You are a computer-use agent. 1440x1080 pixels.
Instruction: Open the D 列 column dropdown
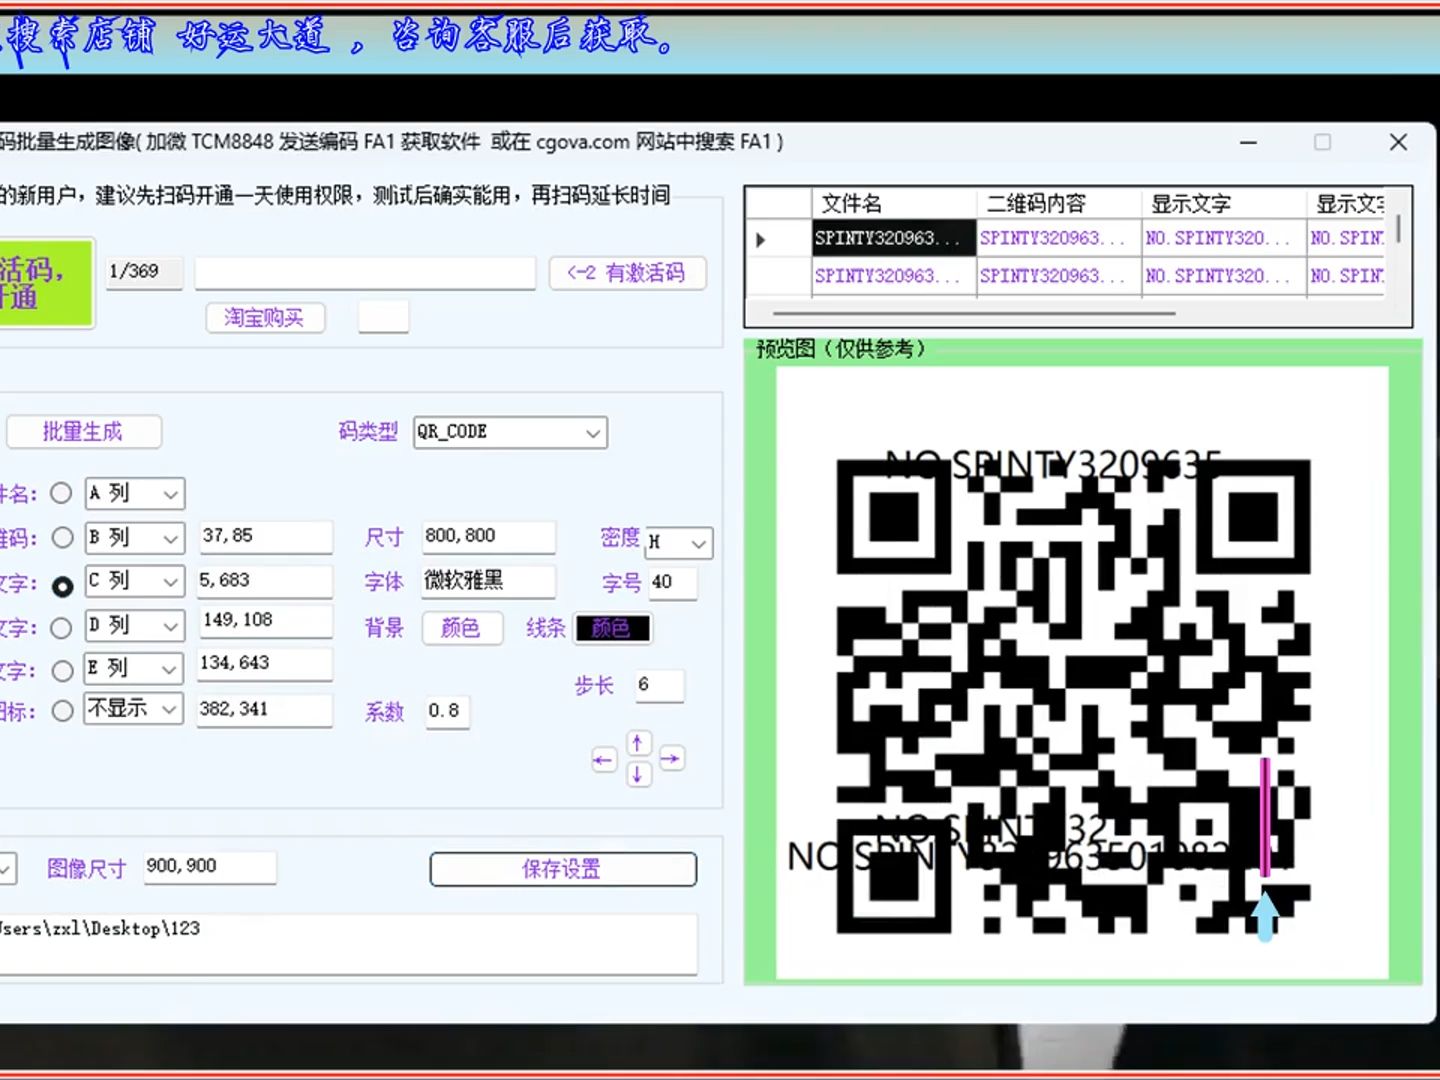[x=134, y=626]
